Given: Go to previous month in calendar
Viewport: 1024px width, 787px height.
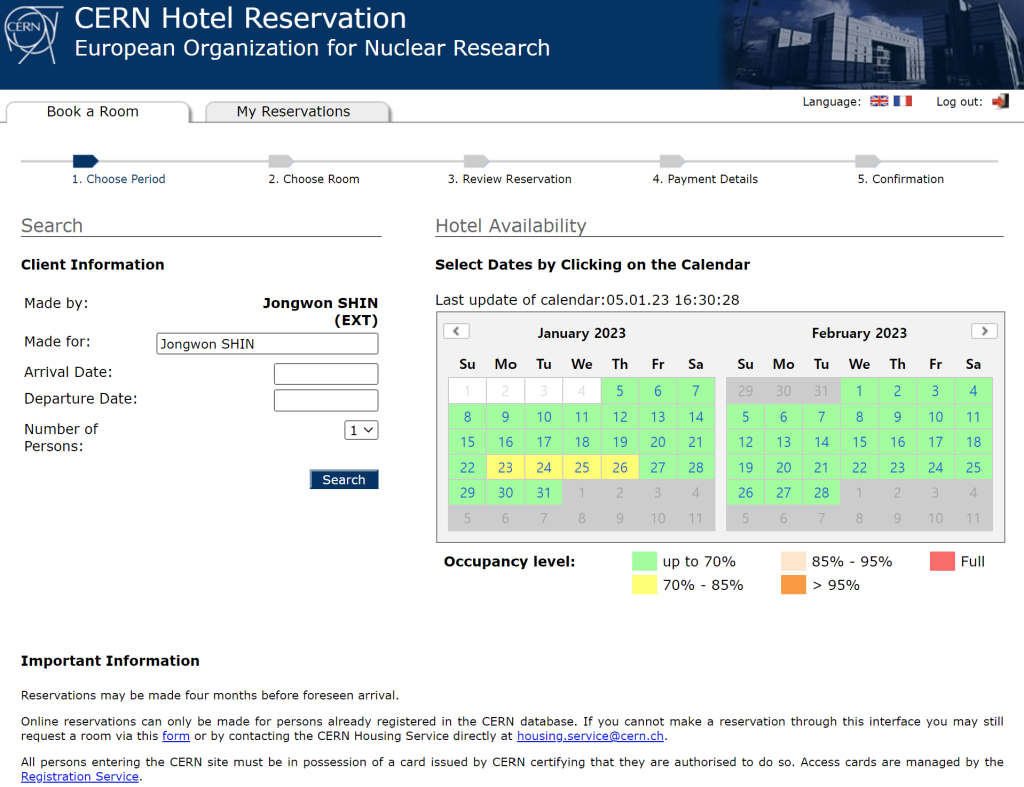Looking at the screenshot, I should 456,331.
